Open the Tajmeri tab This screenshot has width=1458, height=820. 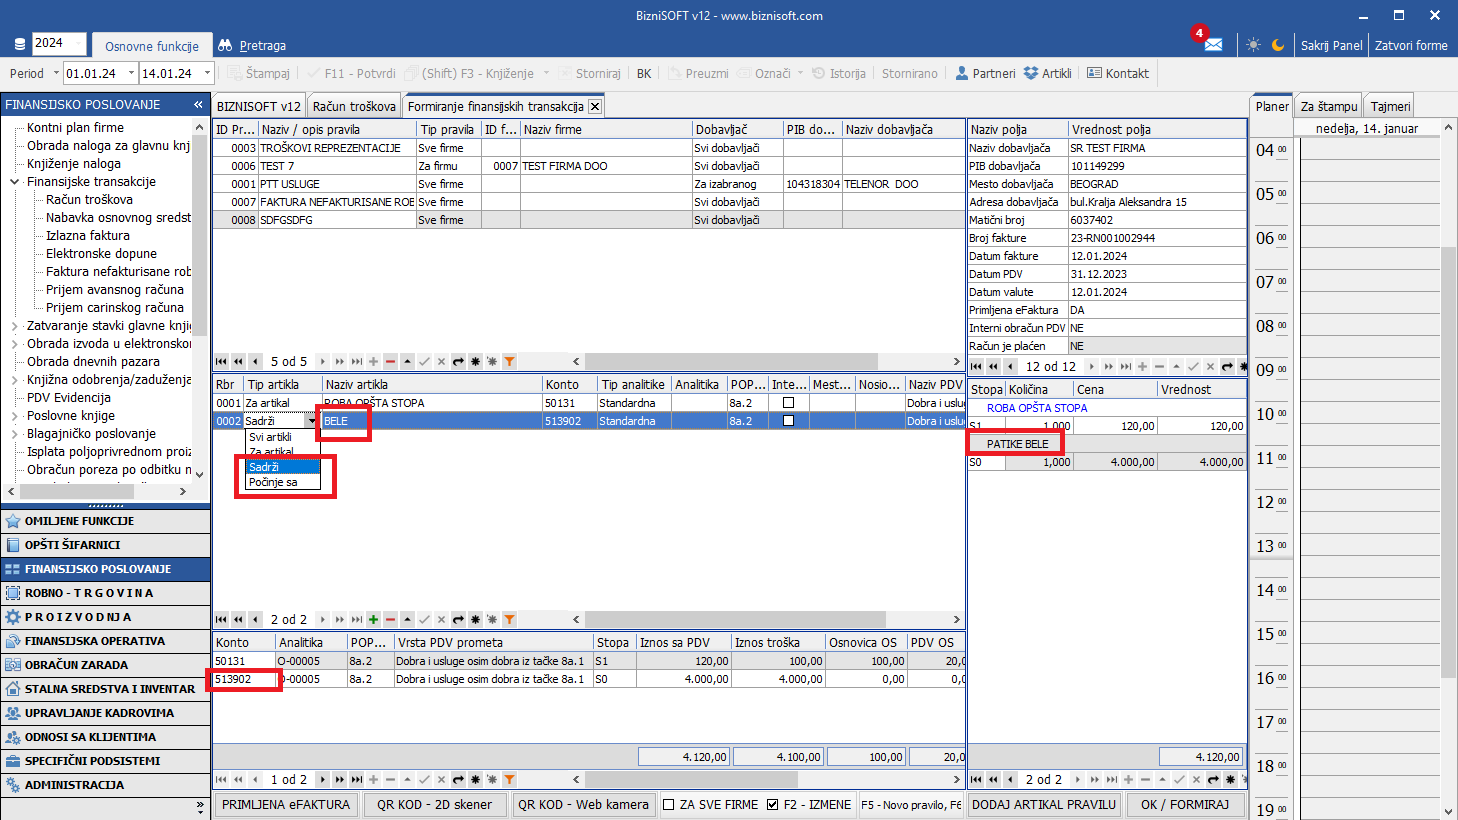[x=1390, y=106]
